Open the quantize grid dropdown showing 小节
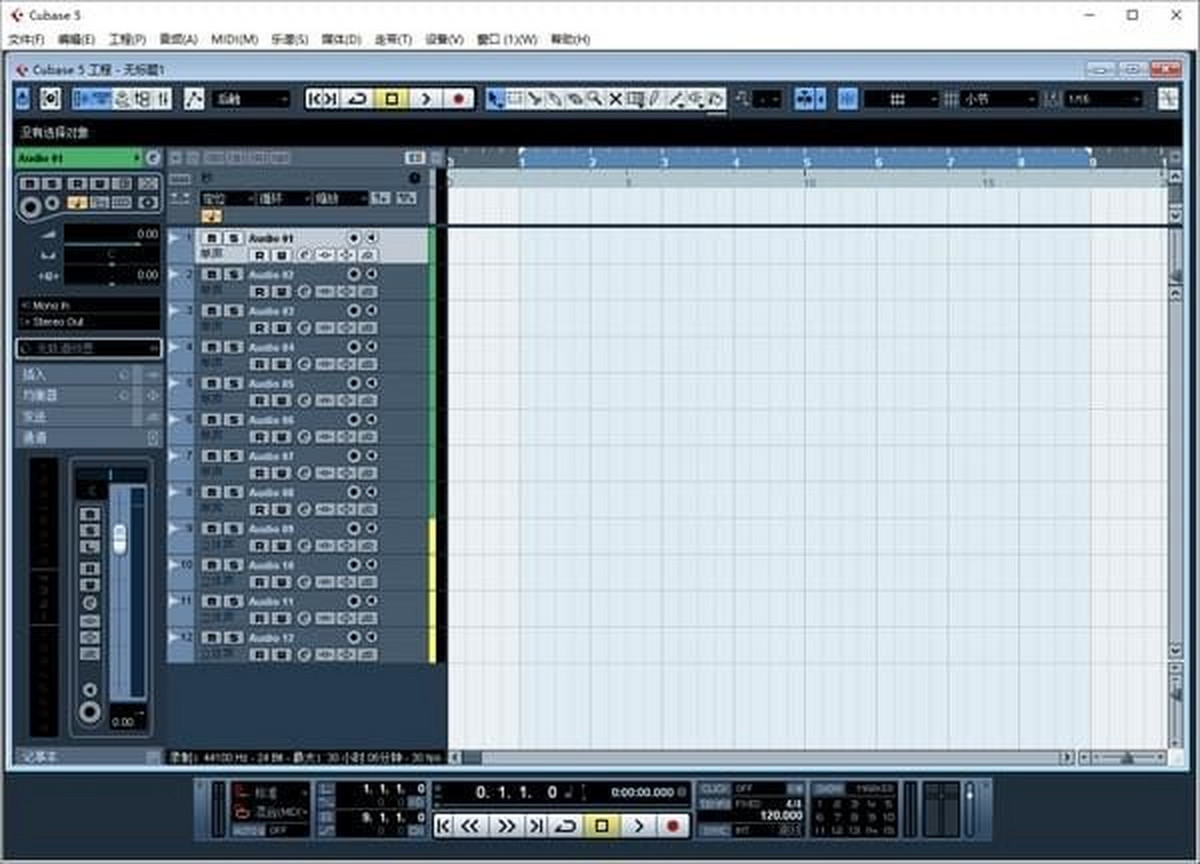 click(x=1000, y=99)
